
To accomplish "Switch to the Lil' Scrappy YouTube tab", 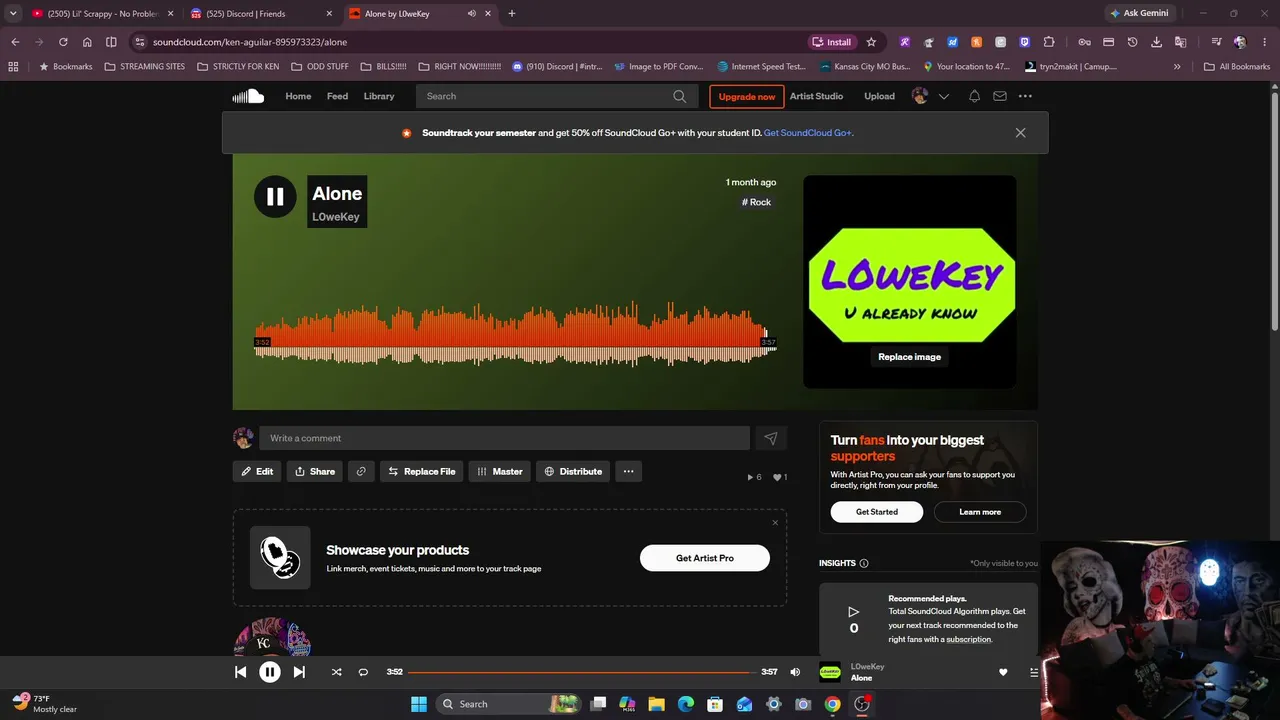I will [x=101, y=14].
